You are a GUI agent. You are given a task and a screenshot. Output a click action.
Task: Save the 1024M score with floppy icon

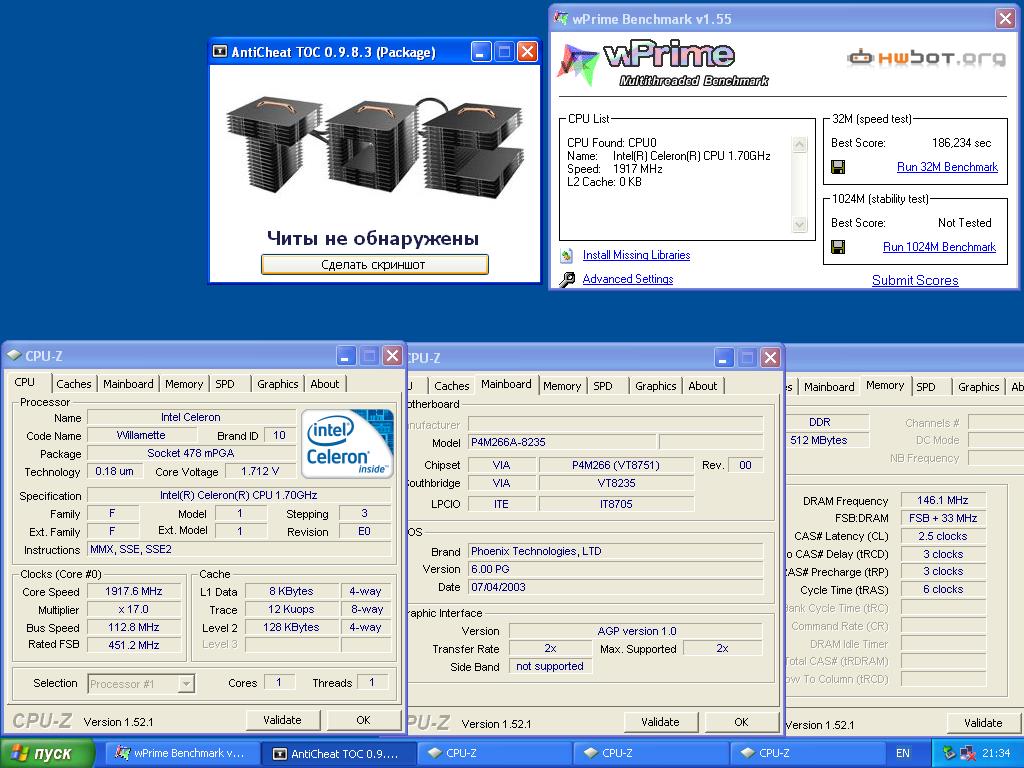(838, 247)
